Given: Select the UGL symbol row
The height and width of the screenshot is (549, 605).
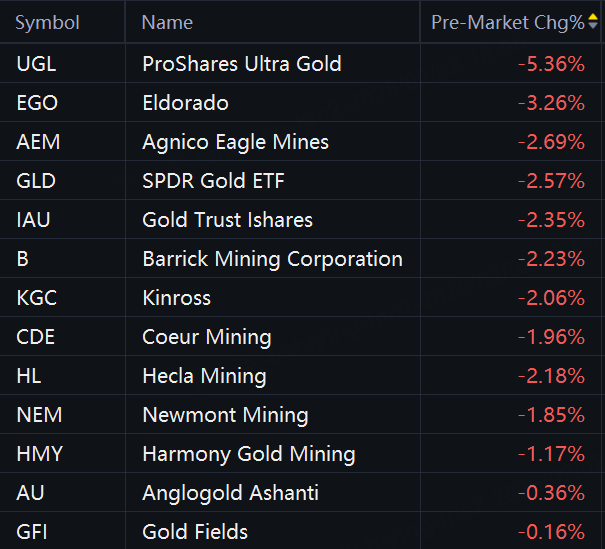Looking at the screenshot, I should point(37,64).
